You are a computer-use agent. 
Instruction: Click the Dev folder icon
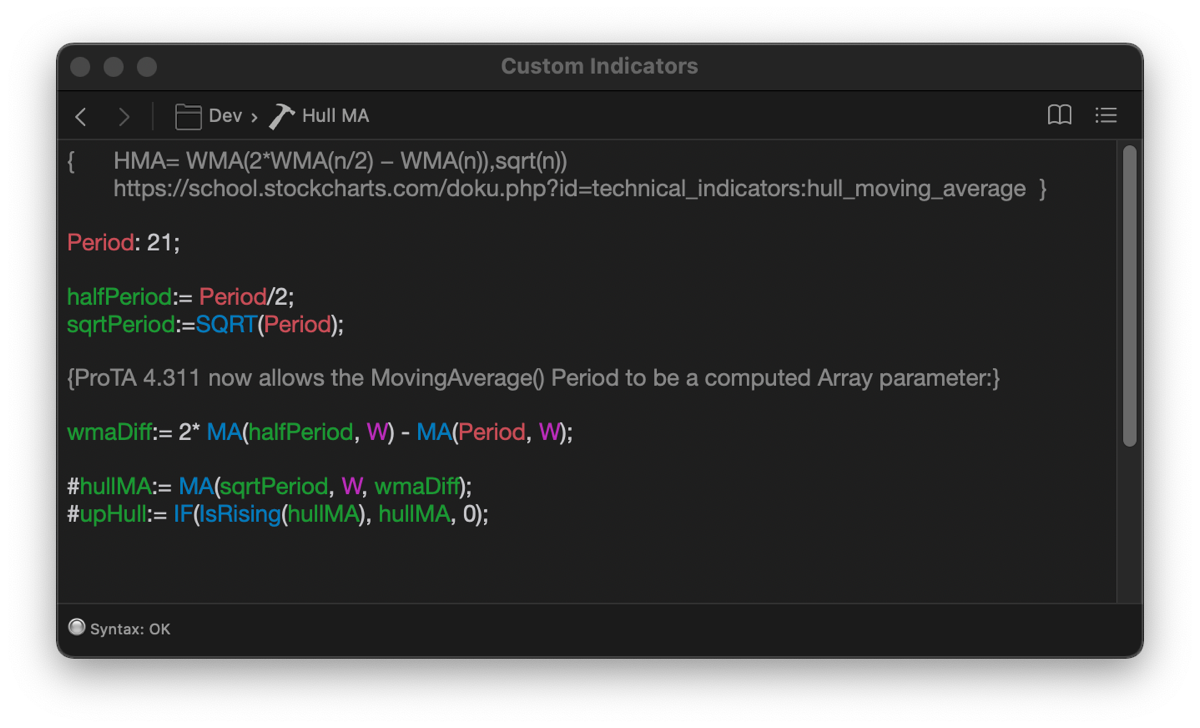[x=188, y=117]
